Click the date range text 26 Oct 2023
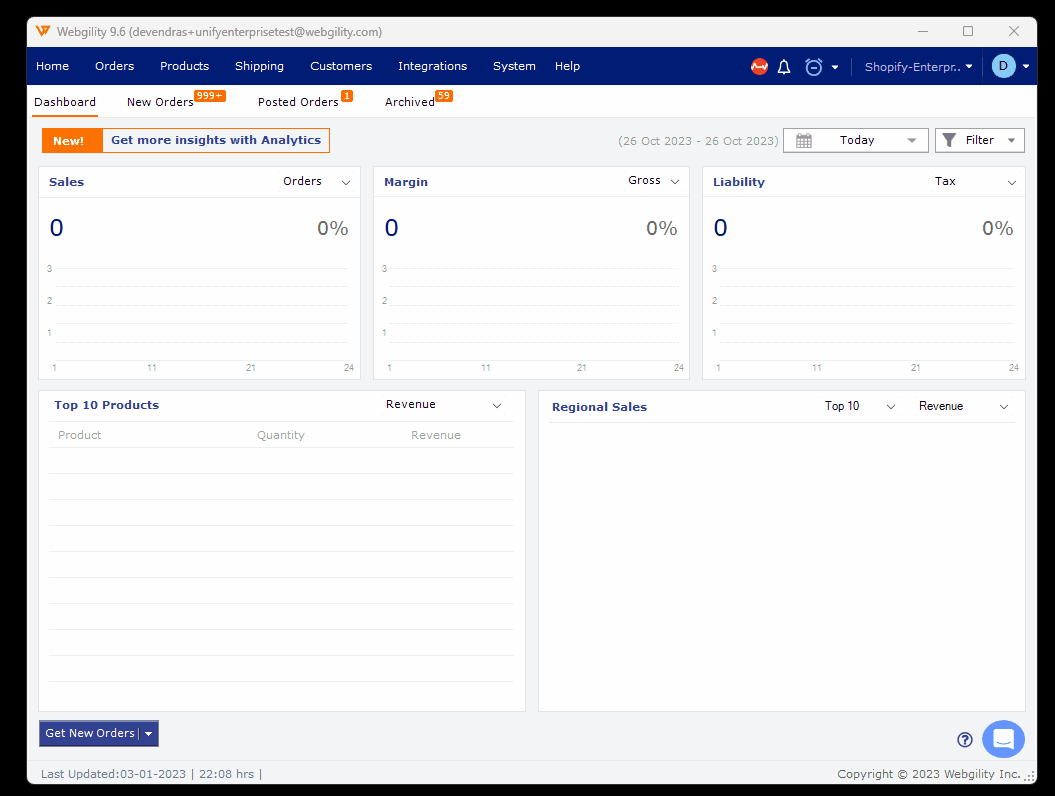 (698, 141)
